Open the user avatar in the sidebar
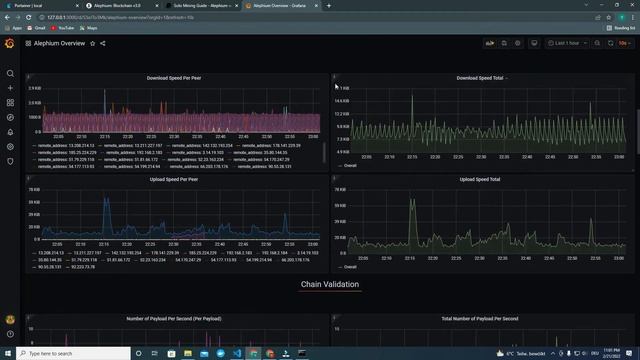 pos(10,320)
